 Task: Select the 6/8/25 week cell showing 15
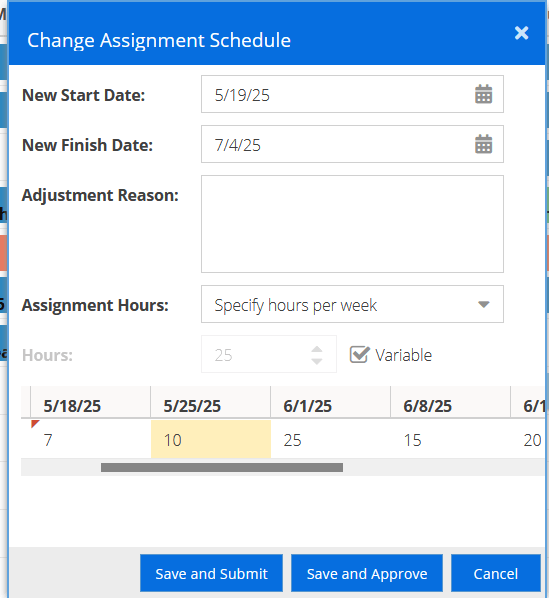coord(451,439)
